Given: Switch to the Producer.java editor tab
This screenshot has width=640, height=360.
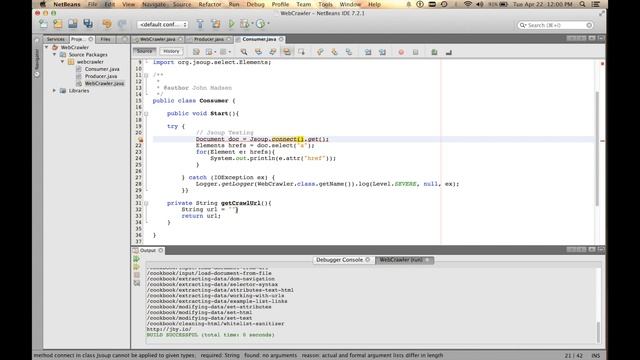Looking at the screenshot, I should [209, 39].
